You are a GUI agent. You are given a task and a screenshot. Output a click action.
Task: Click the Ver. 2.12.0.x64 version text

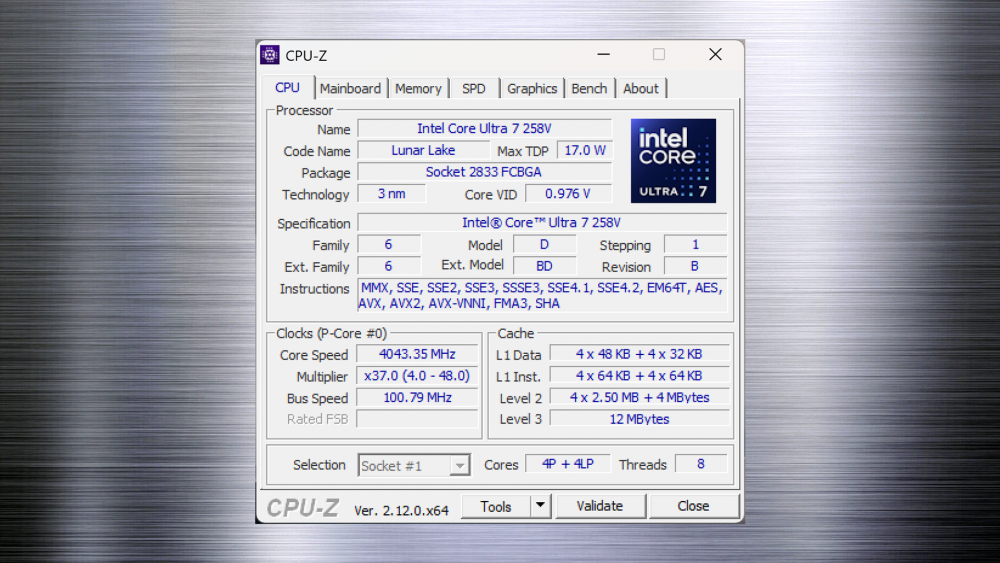pos(401,511)
